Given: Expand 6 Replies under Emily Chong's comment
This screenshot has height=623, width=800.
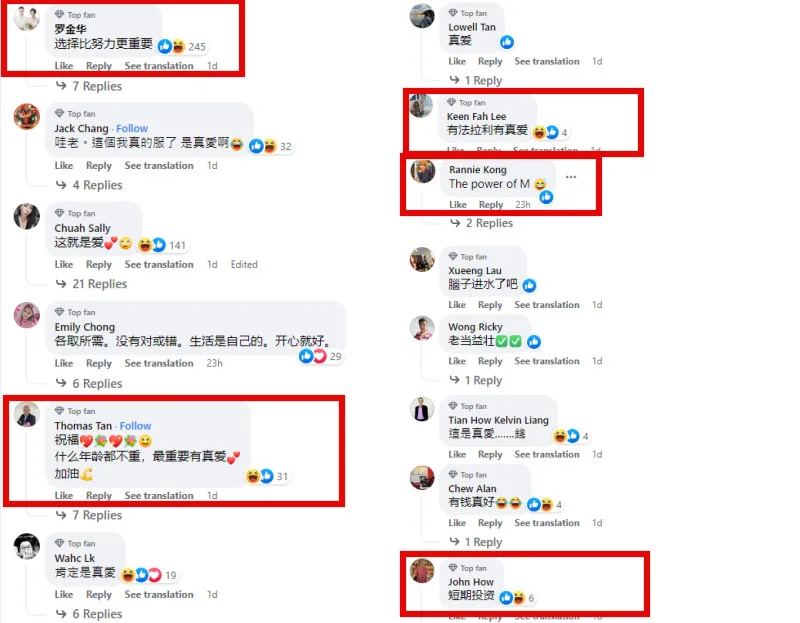Looking at the screenshot, I should pyautogui.click(x=97, y=383).
